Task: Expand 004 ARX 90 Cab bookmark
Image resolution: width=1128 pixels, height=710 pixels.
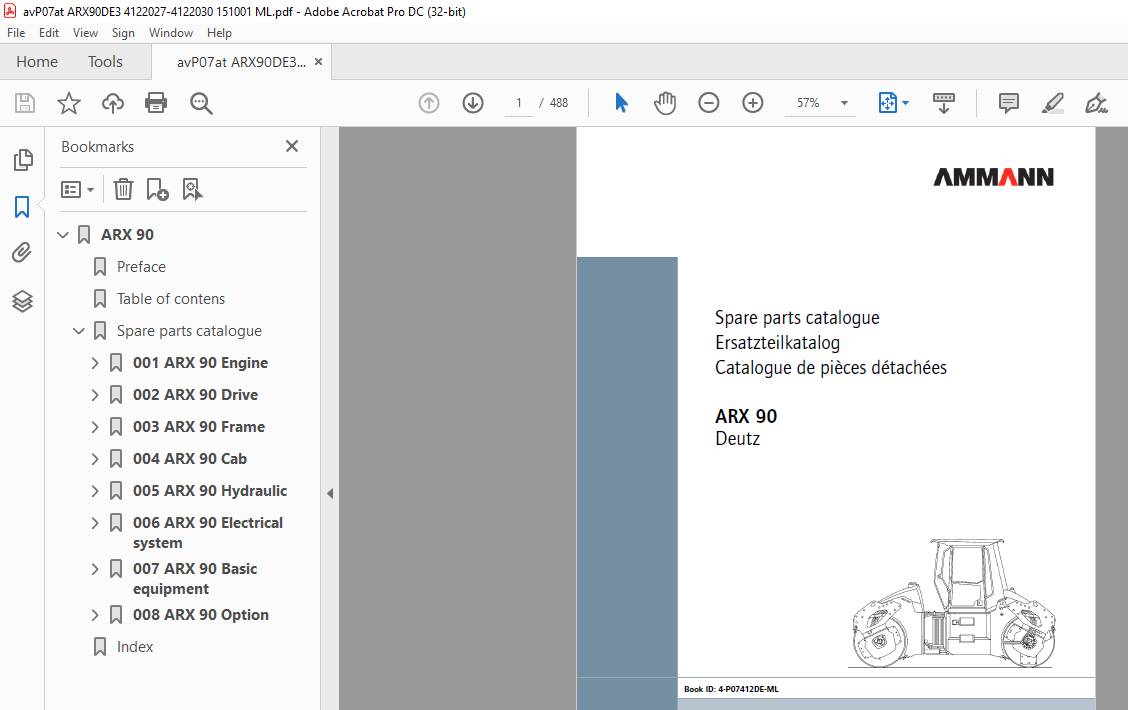Action: pos(95,459)
